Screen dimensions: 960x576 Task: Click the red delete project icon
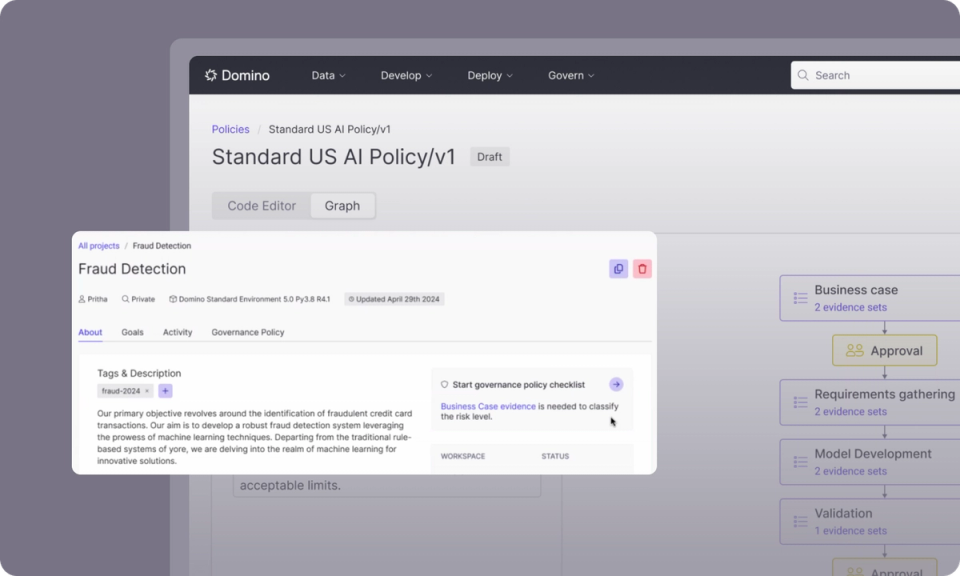[x=641, y=268]
